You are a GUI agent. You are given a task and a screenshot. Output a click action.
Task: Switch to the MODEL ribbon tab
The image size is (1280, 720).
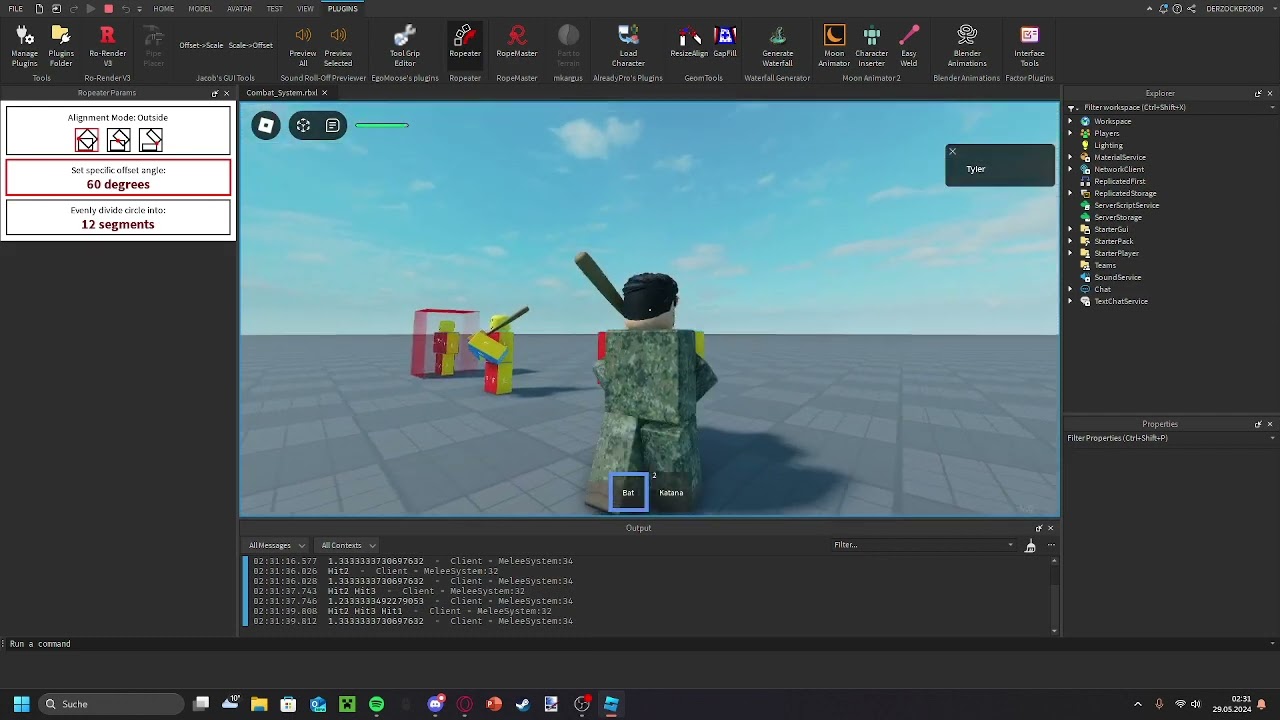[200, 9]
